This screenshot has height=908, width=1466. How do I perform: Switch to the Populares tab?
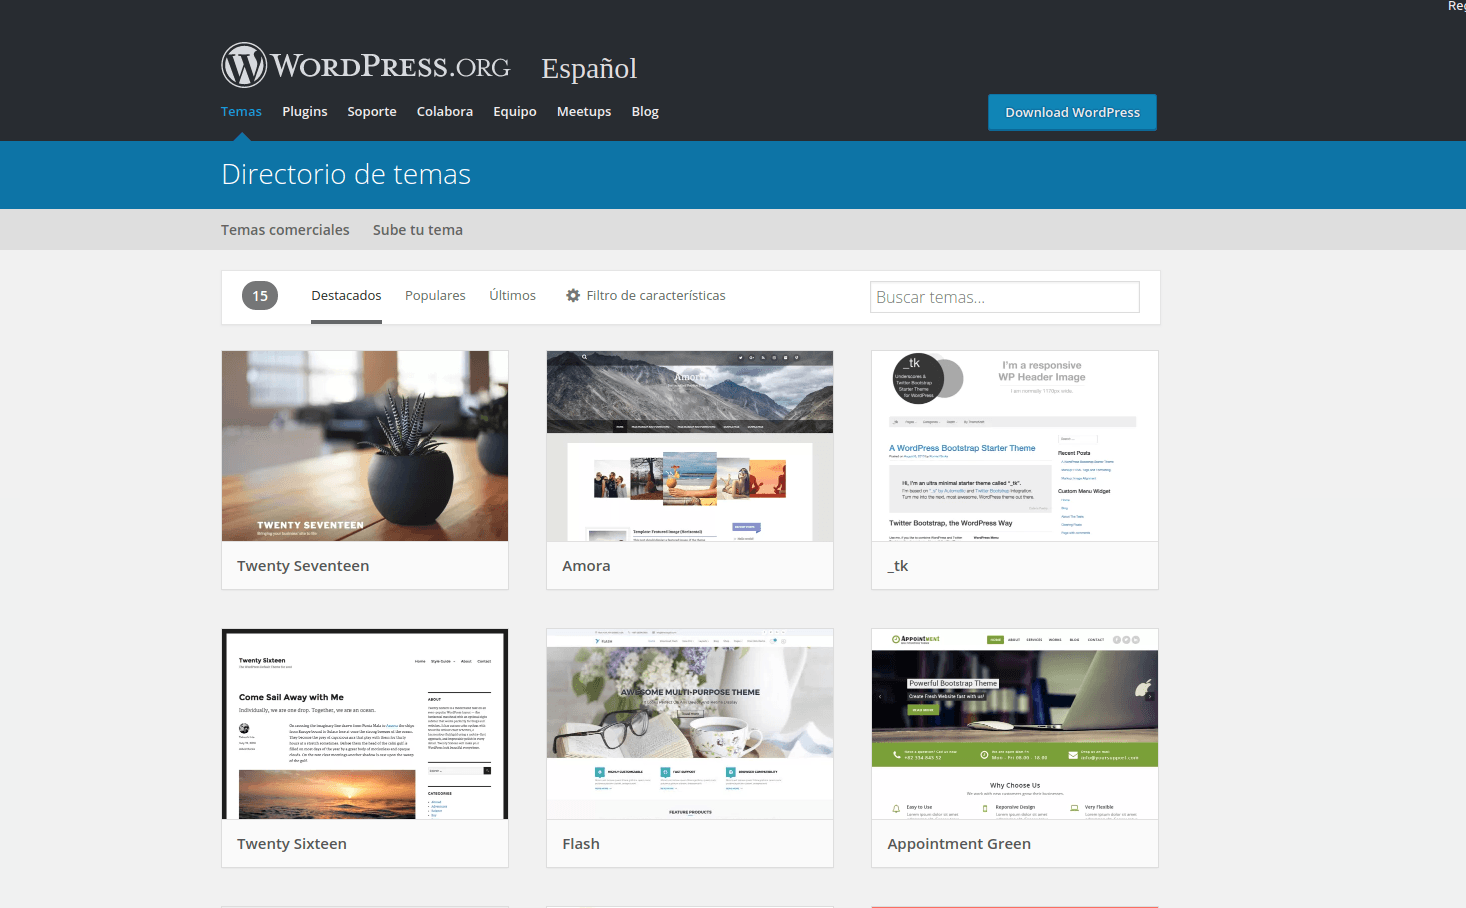pos(435,296)
